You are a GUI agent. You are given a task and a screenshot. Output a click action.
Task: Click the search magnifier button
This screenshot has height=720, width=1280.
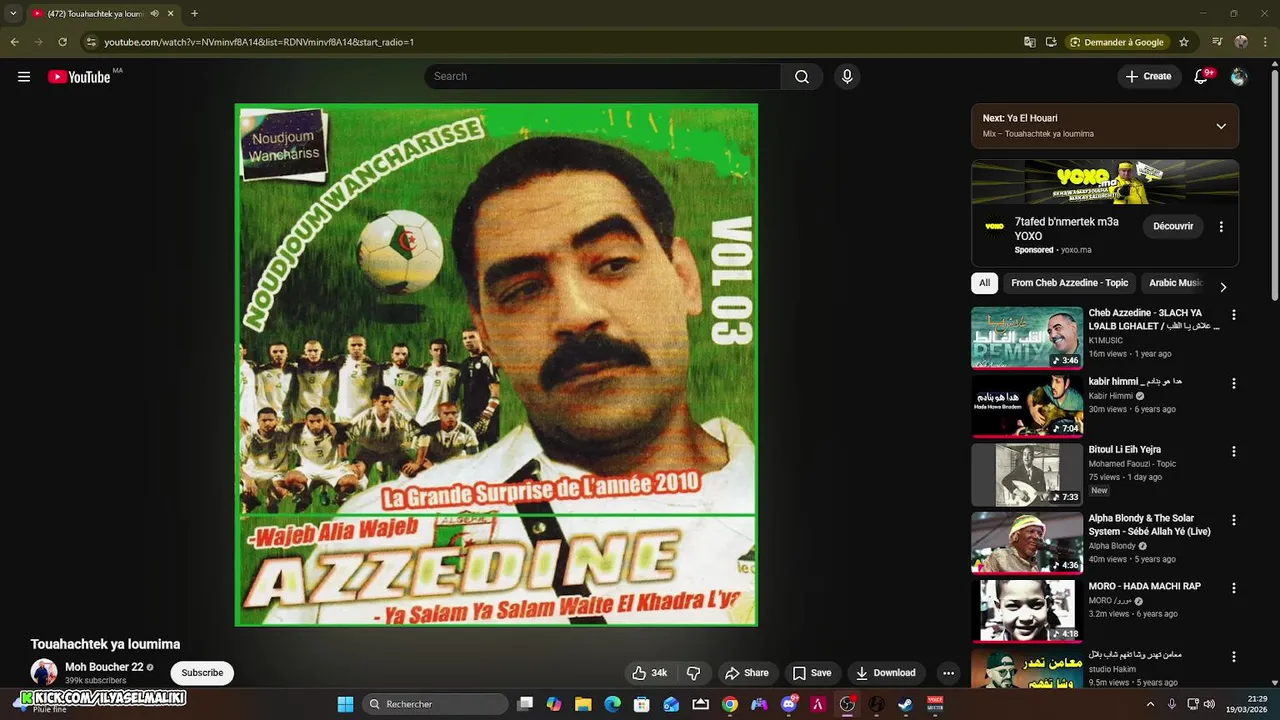(802, 77)
